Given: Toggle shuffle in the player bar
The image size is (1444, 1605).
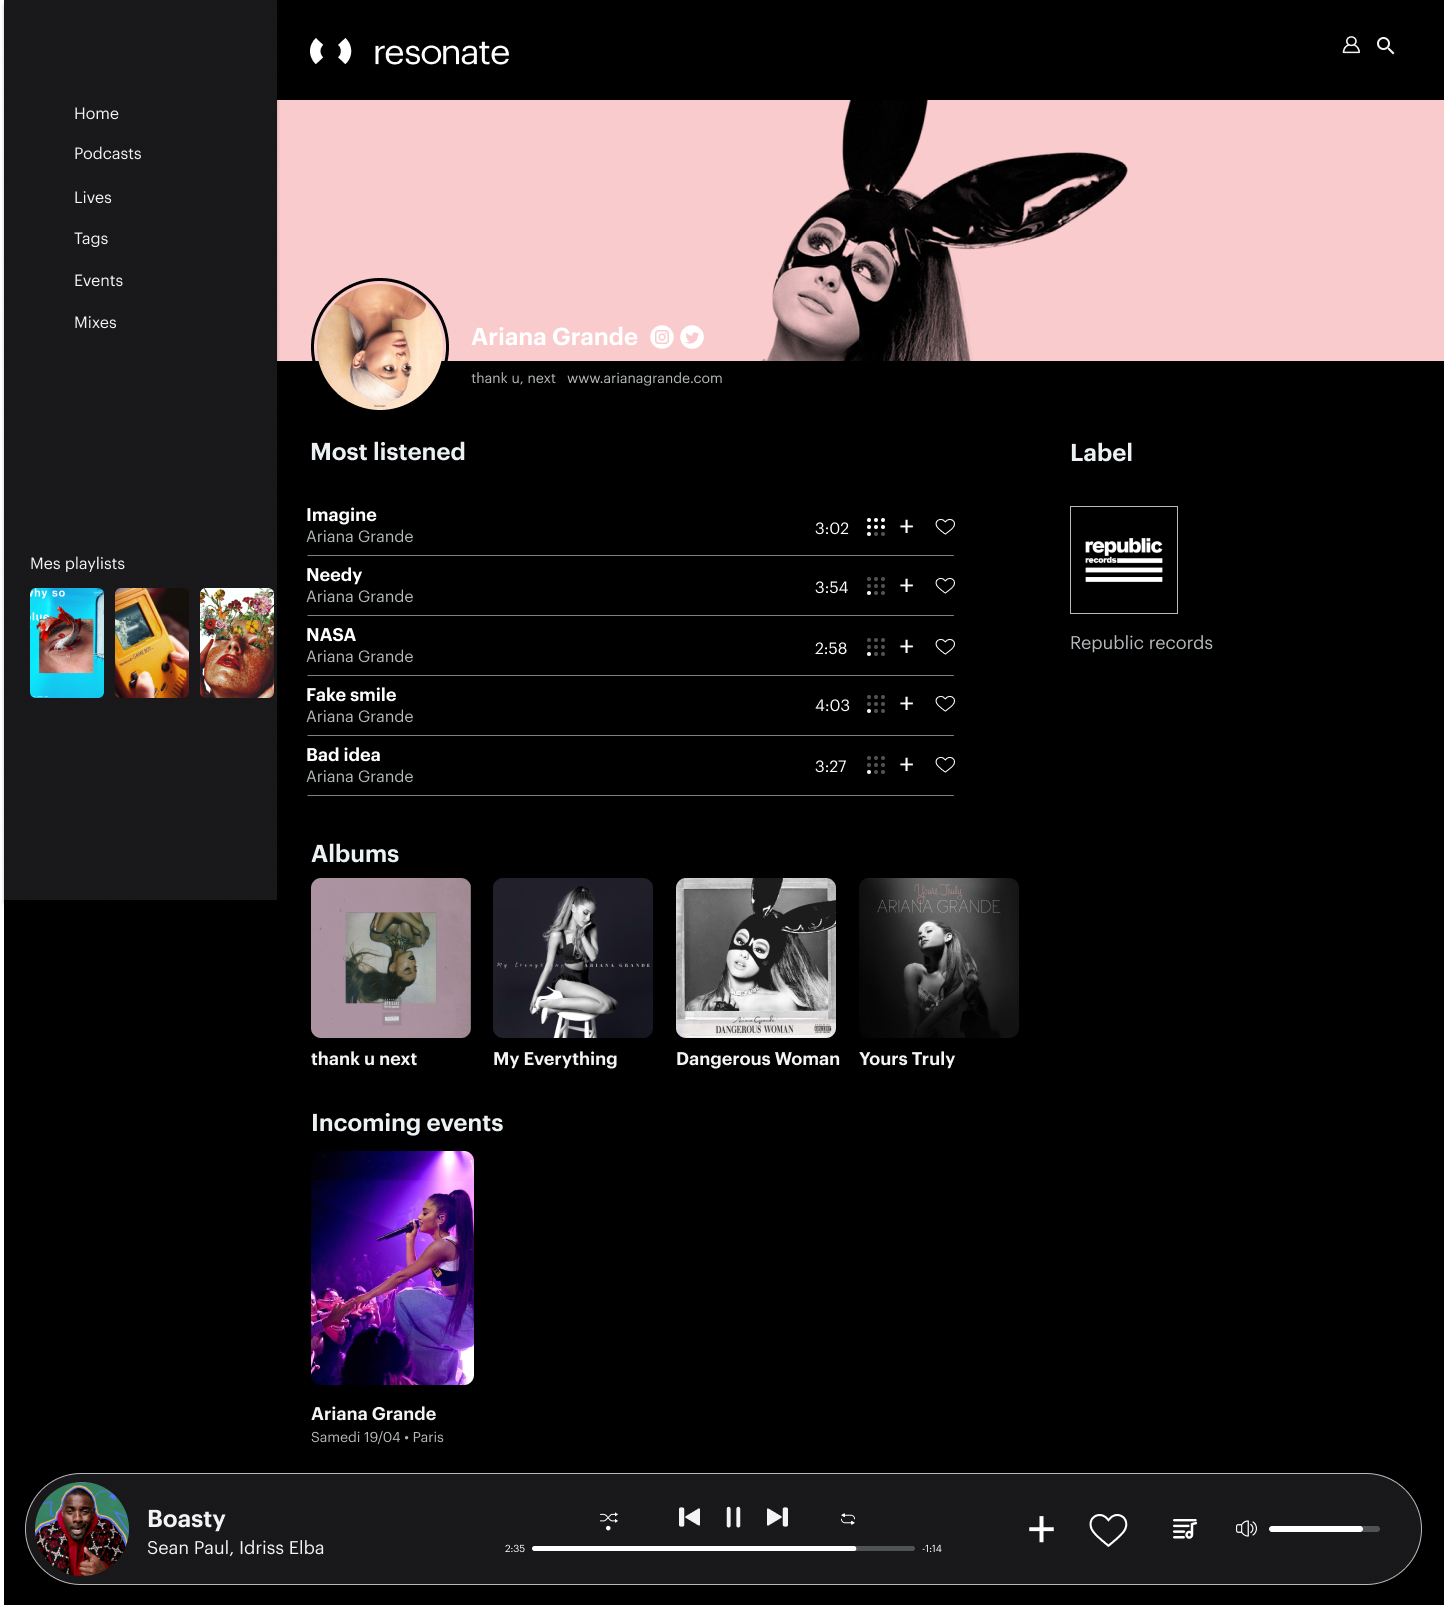Looking at the screenshot, I should tap(608, 1519).
